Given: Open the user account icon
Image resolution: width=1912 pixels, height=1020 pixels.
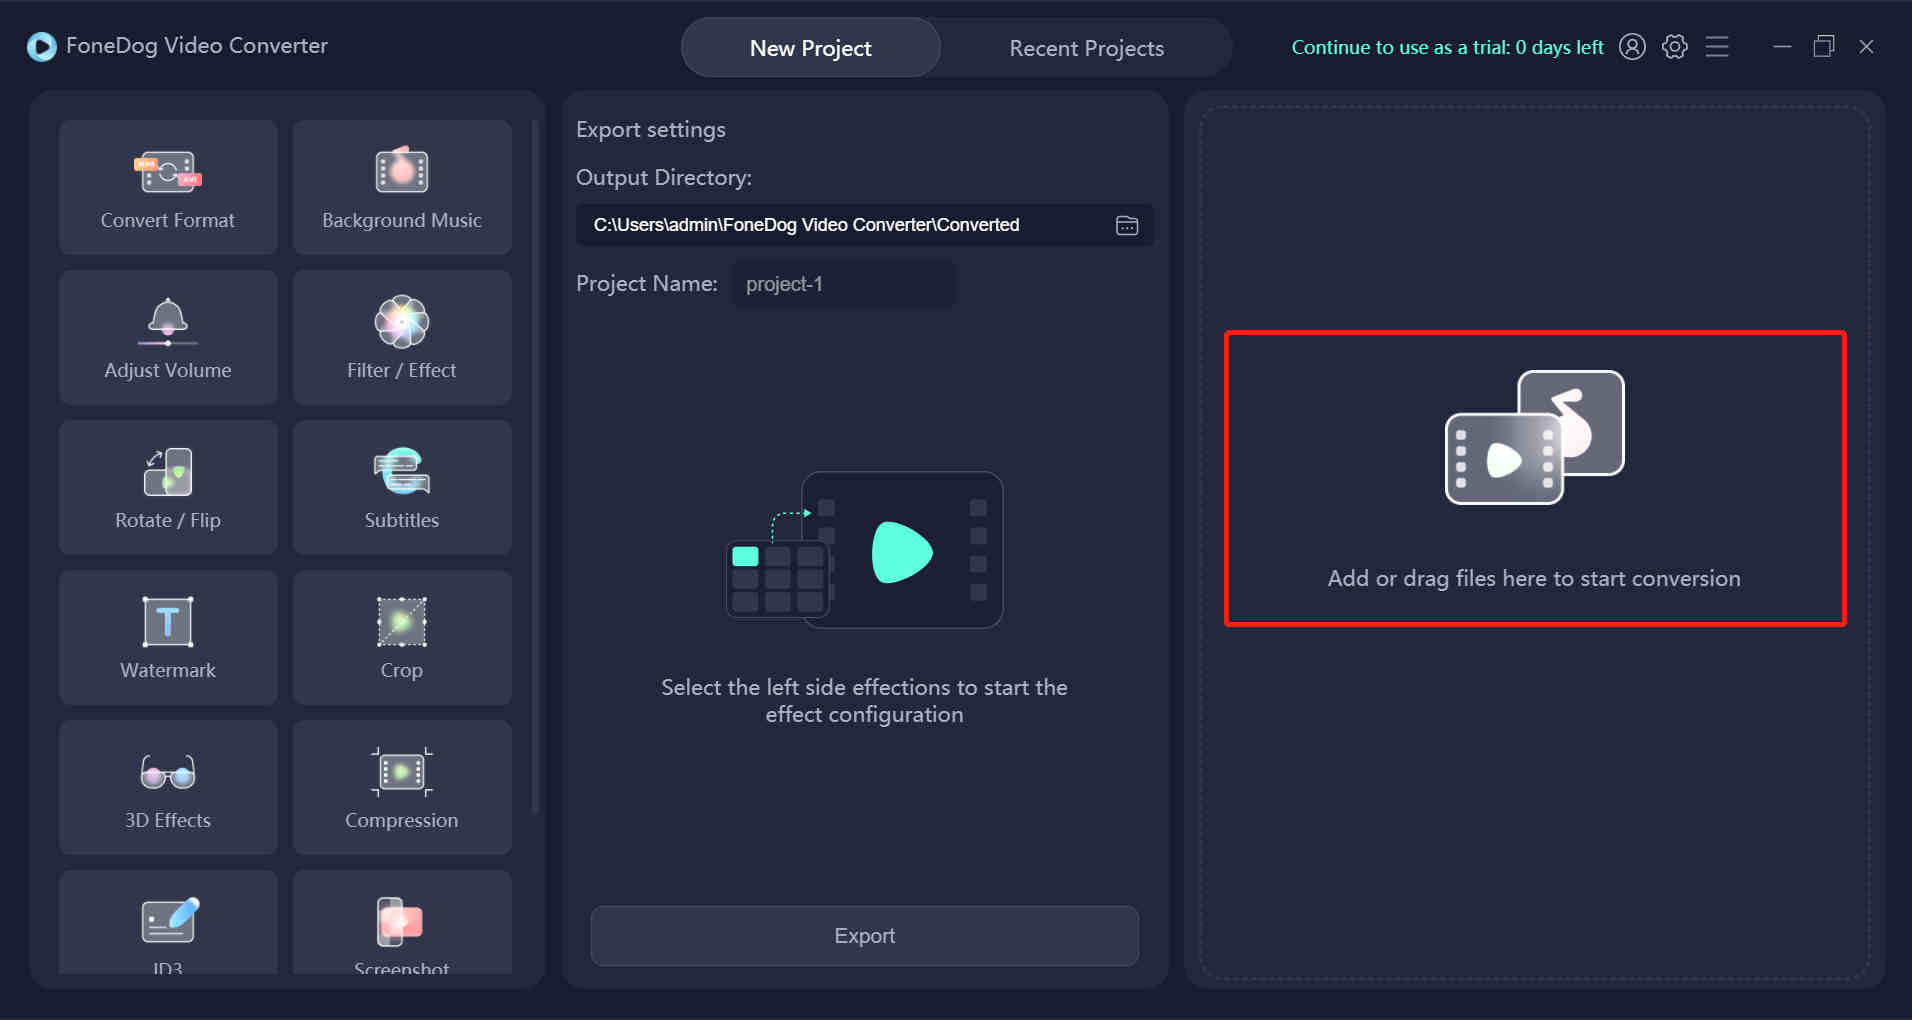Looking at the screenshot, I should tap(1632, 47).
